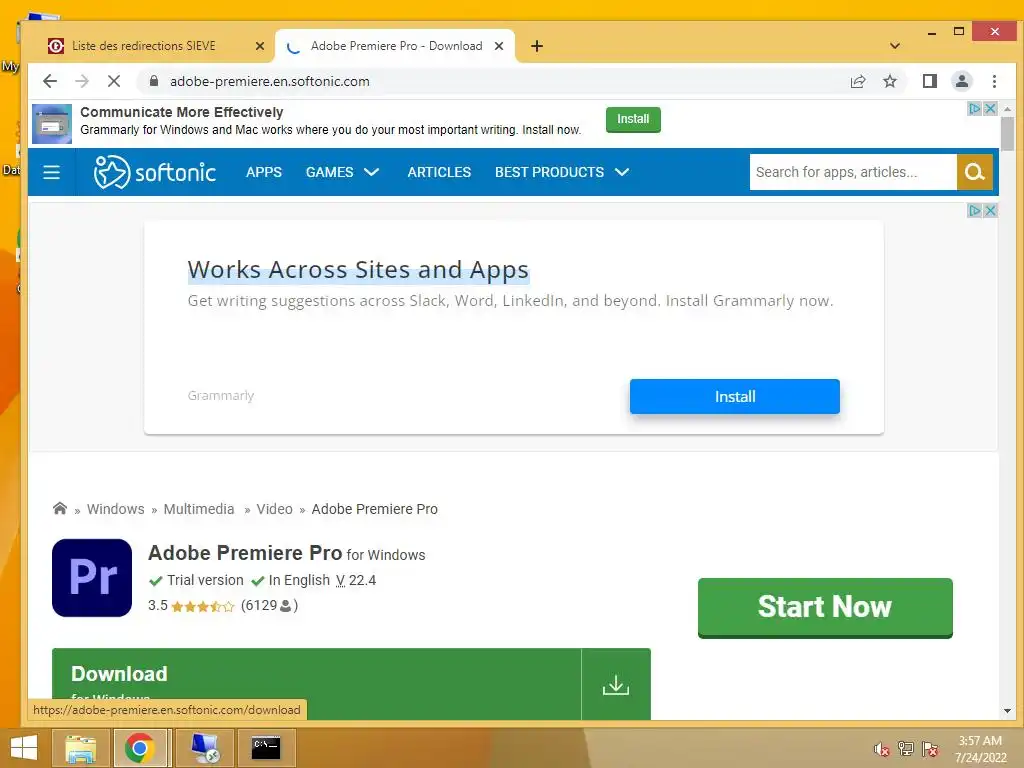This screenshot has width=1024, height=768.
Task: Click the top banner ad thumbnail image
Action: [x=52, y=124]
